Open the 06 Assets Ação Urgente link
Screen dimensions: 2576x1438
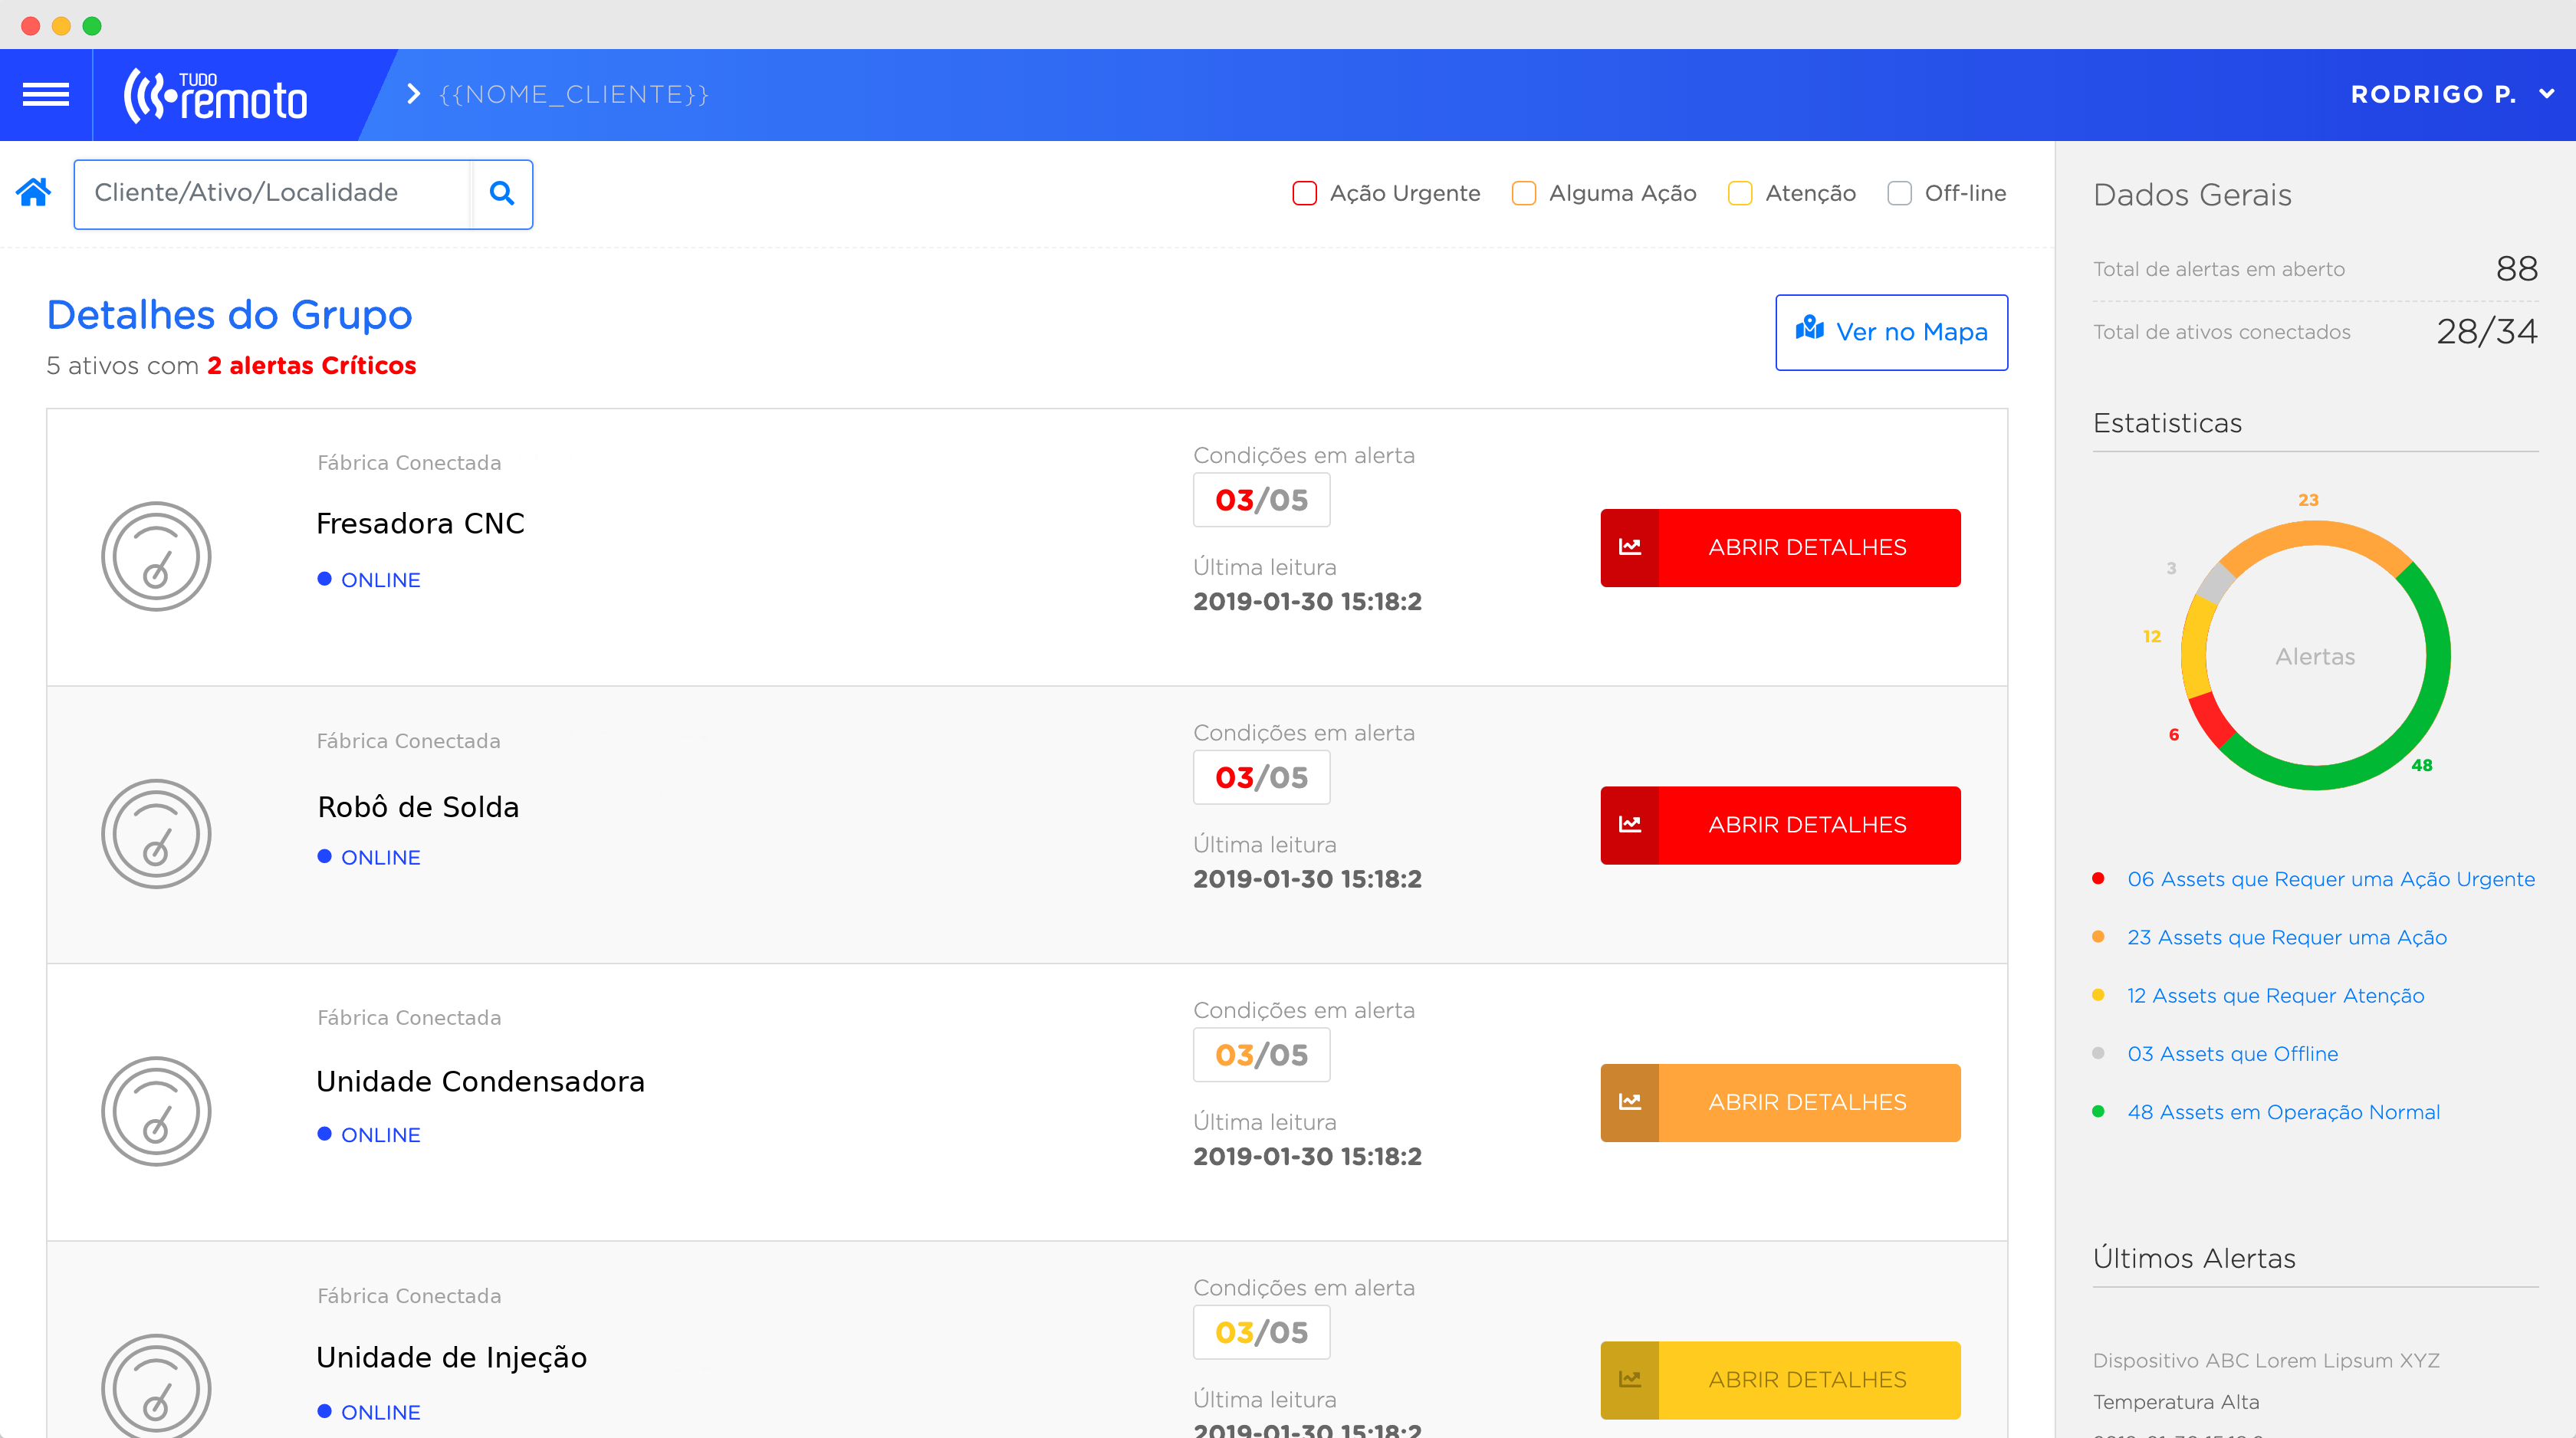[x=2330, y=879]
